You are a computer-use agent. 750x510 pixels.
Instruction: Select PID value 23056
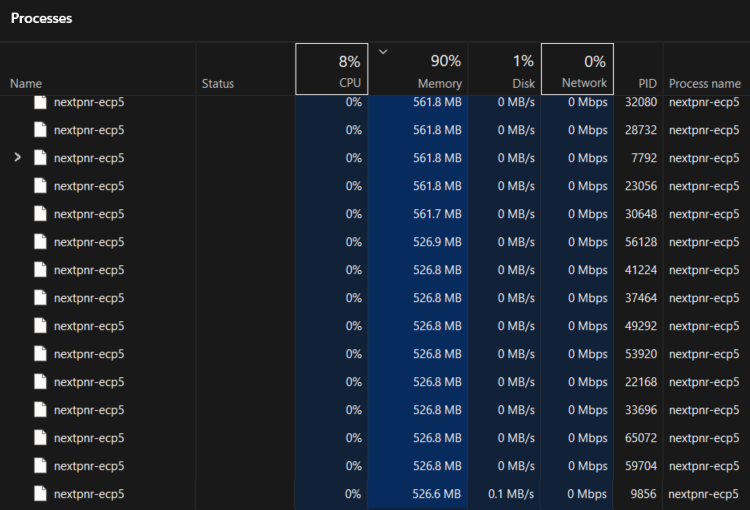click(x=641, y=186)
